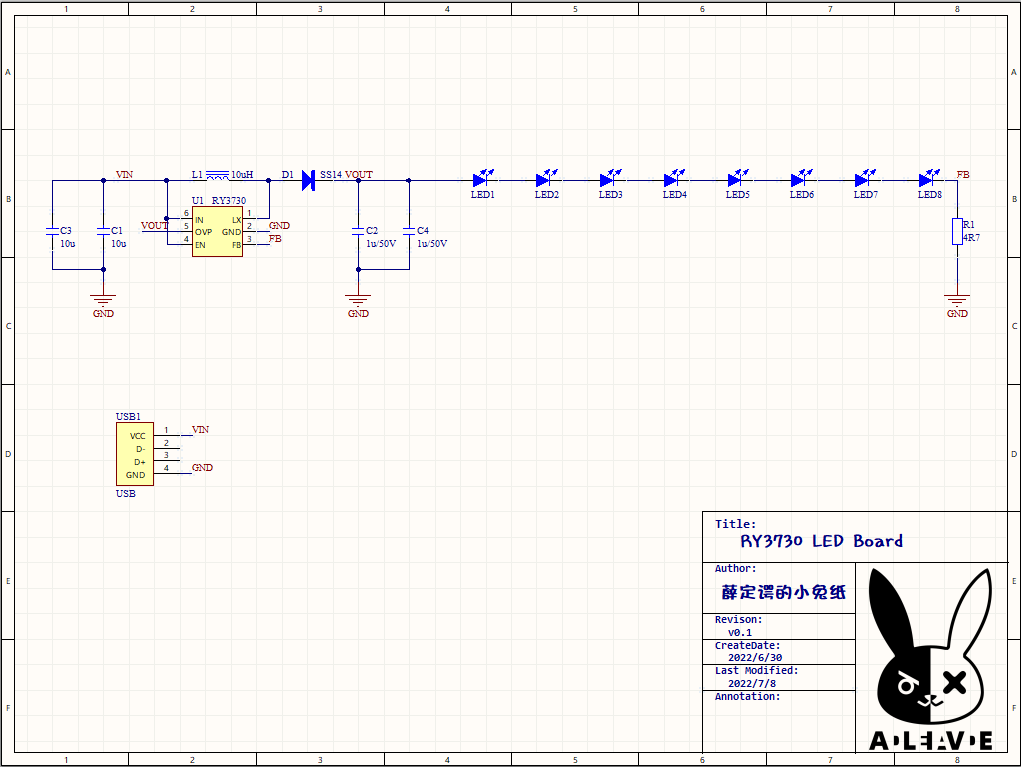Select the VIN net label on USB1
This screenshot has width=1021, height=767.
click(201, 430)
